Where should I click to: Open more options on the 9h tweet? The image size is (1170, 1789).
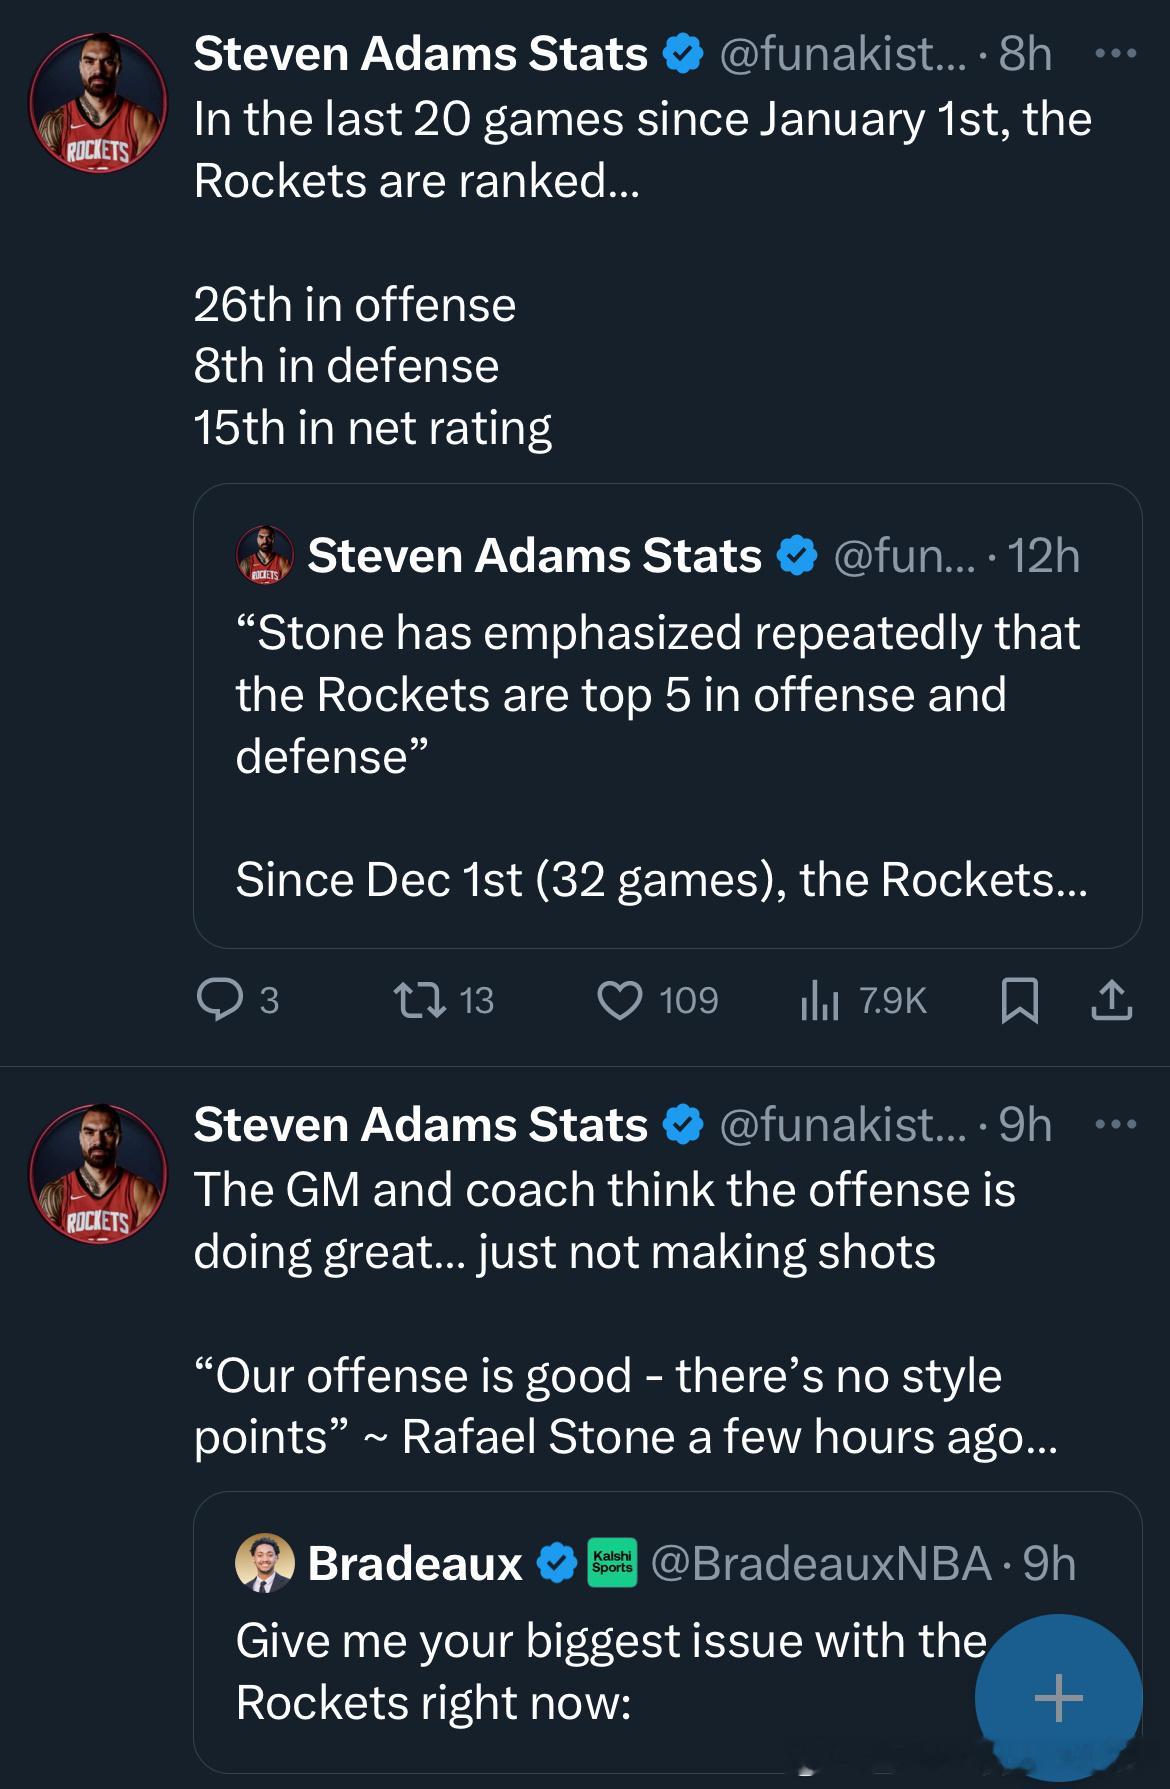click(1115, 1124)
